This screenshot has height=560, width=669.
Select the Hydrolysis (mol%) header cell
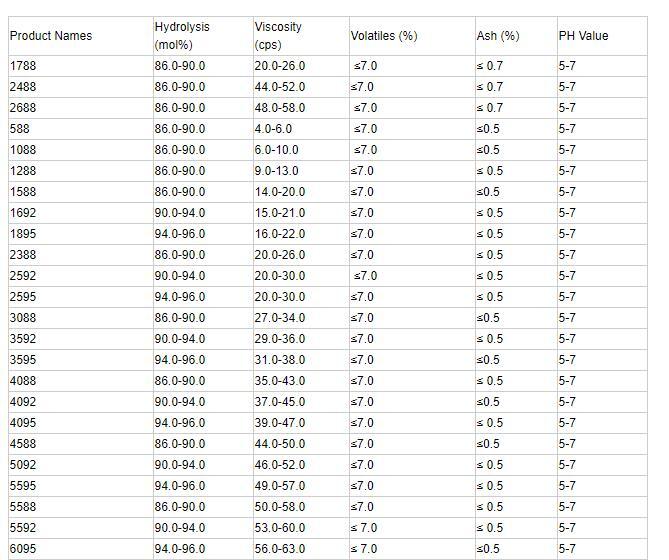tap(182, 36)
